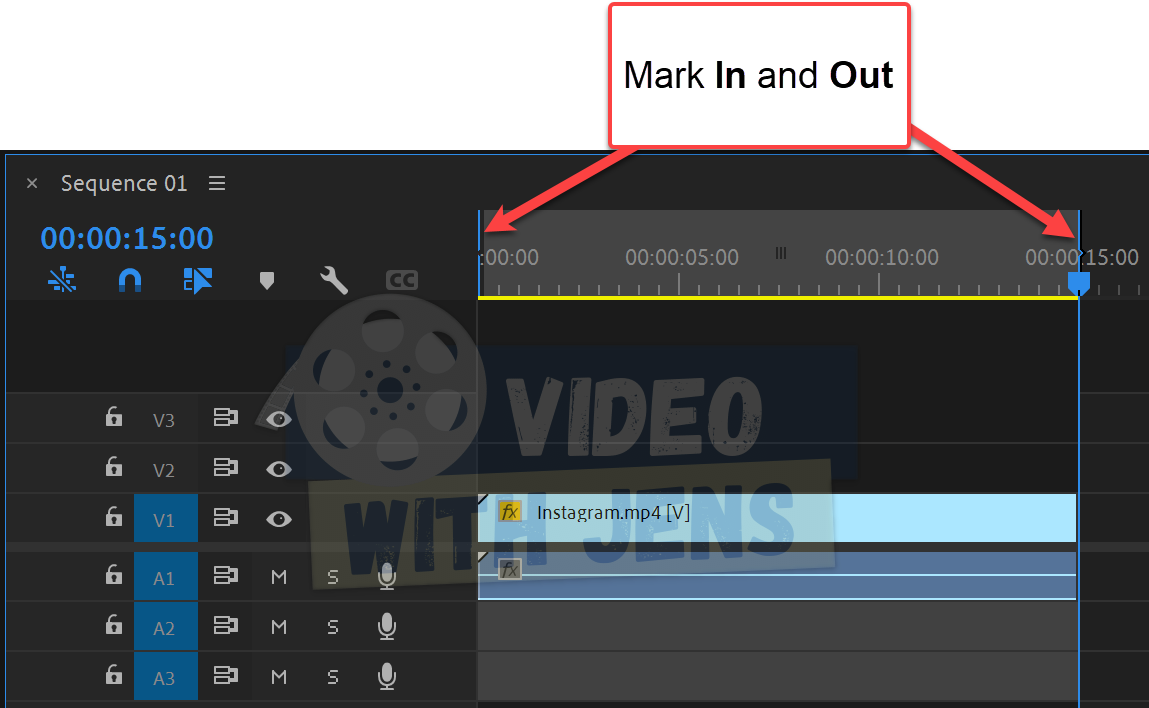This screenshot has width=1149, height=708.
Task: Hide track V3 with eye icon
Action: click(278, 419)
